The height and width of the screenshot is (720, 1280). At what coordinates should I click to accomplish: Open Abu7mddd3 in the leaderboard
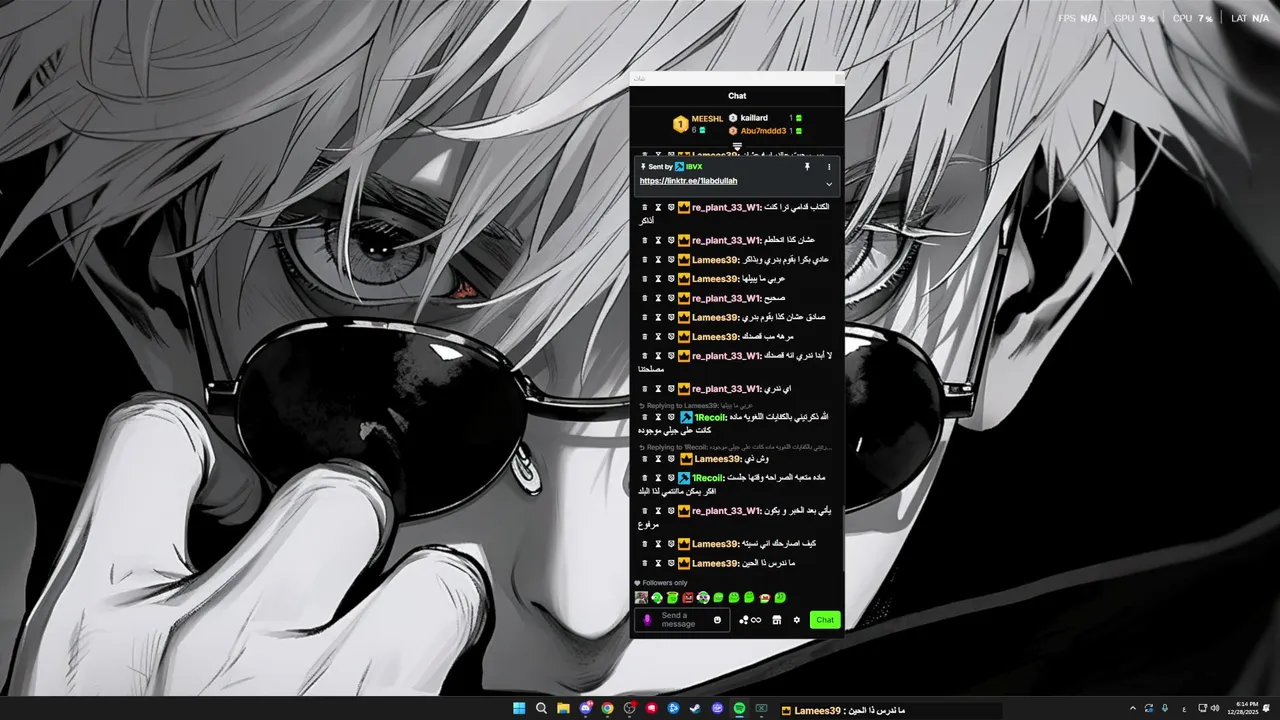coord(763,131)
